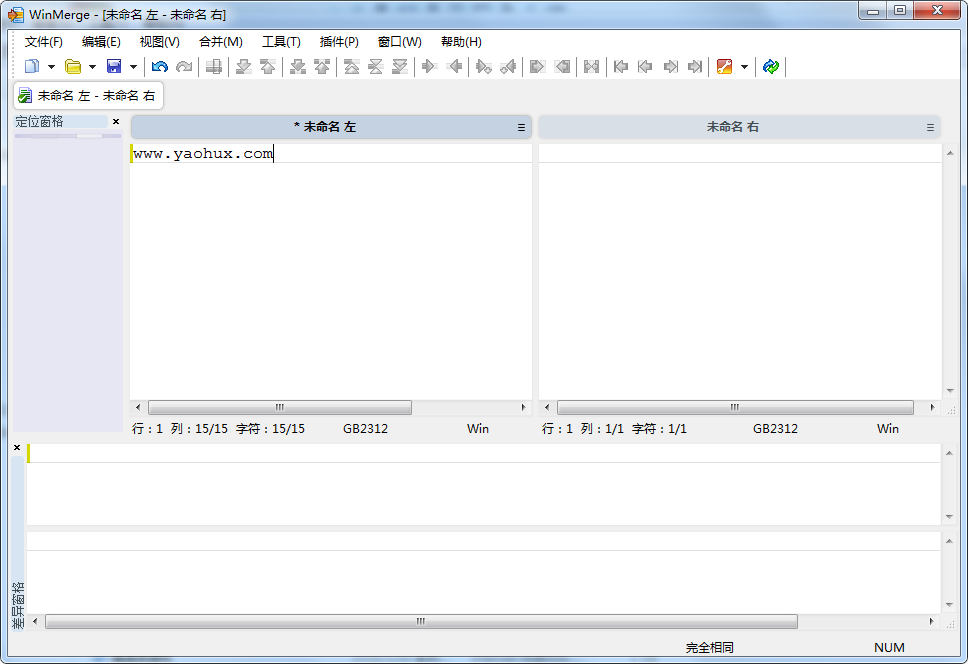Image resolution: width=968 pixels, height=664 pixels.
Task: Expand the New document dropdown arrow
Action: 51,67
